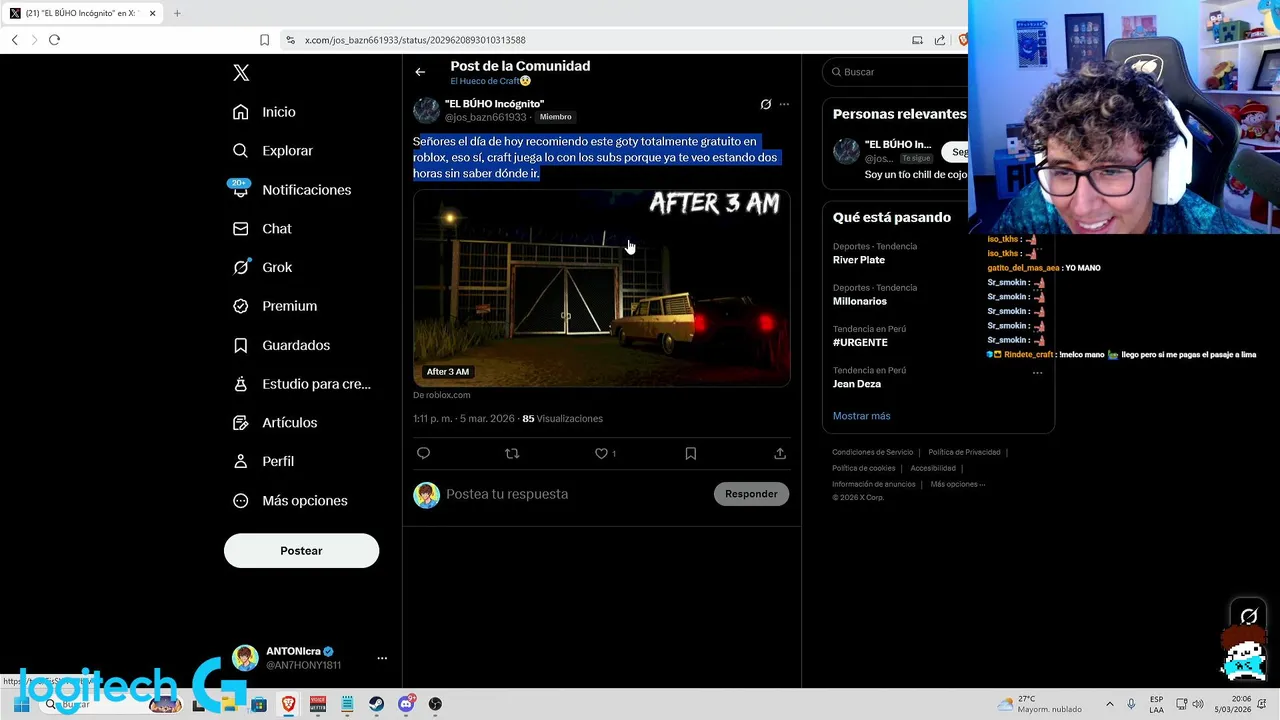1280x720 pixels.
Task: Open Premium badge icon
Action: click(240, 306)
